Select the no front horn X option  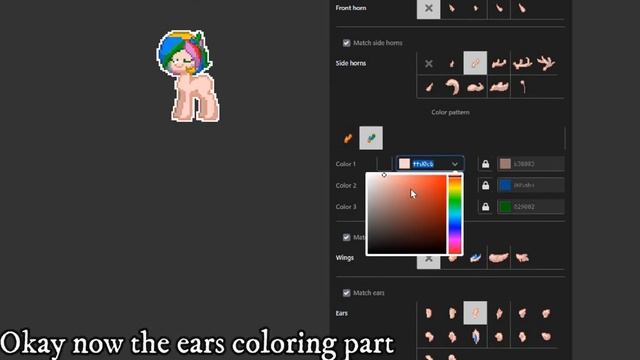tap(429, 9)
